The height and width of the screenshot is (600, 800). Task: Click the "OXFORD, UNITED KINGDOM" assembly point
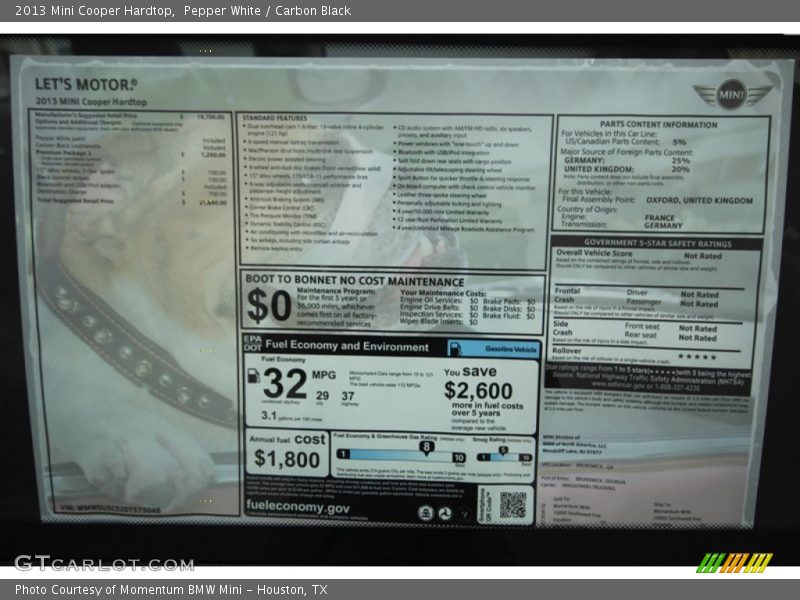699,201
